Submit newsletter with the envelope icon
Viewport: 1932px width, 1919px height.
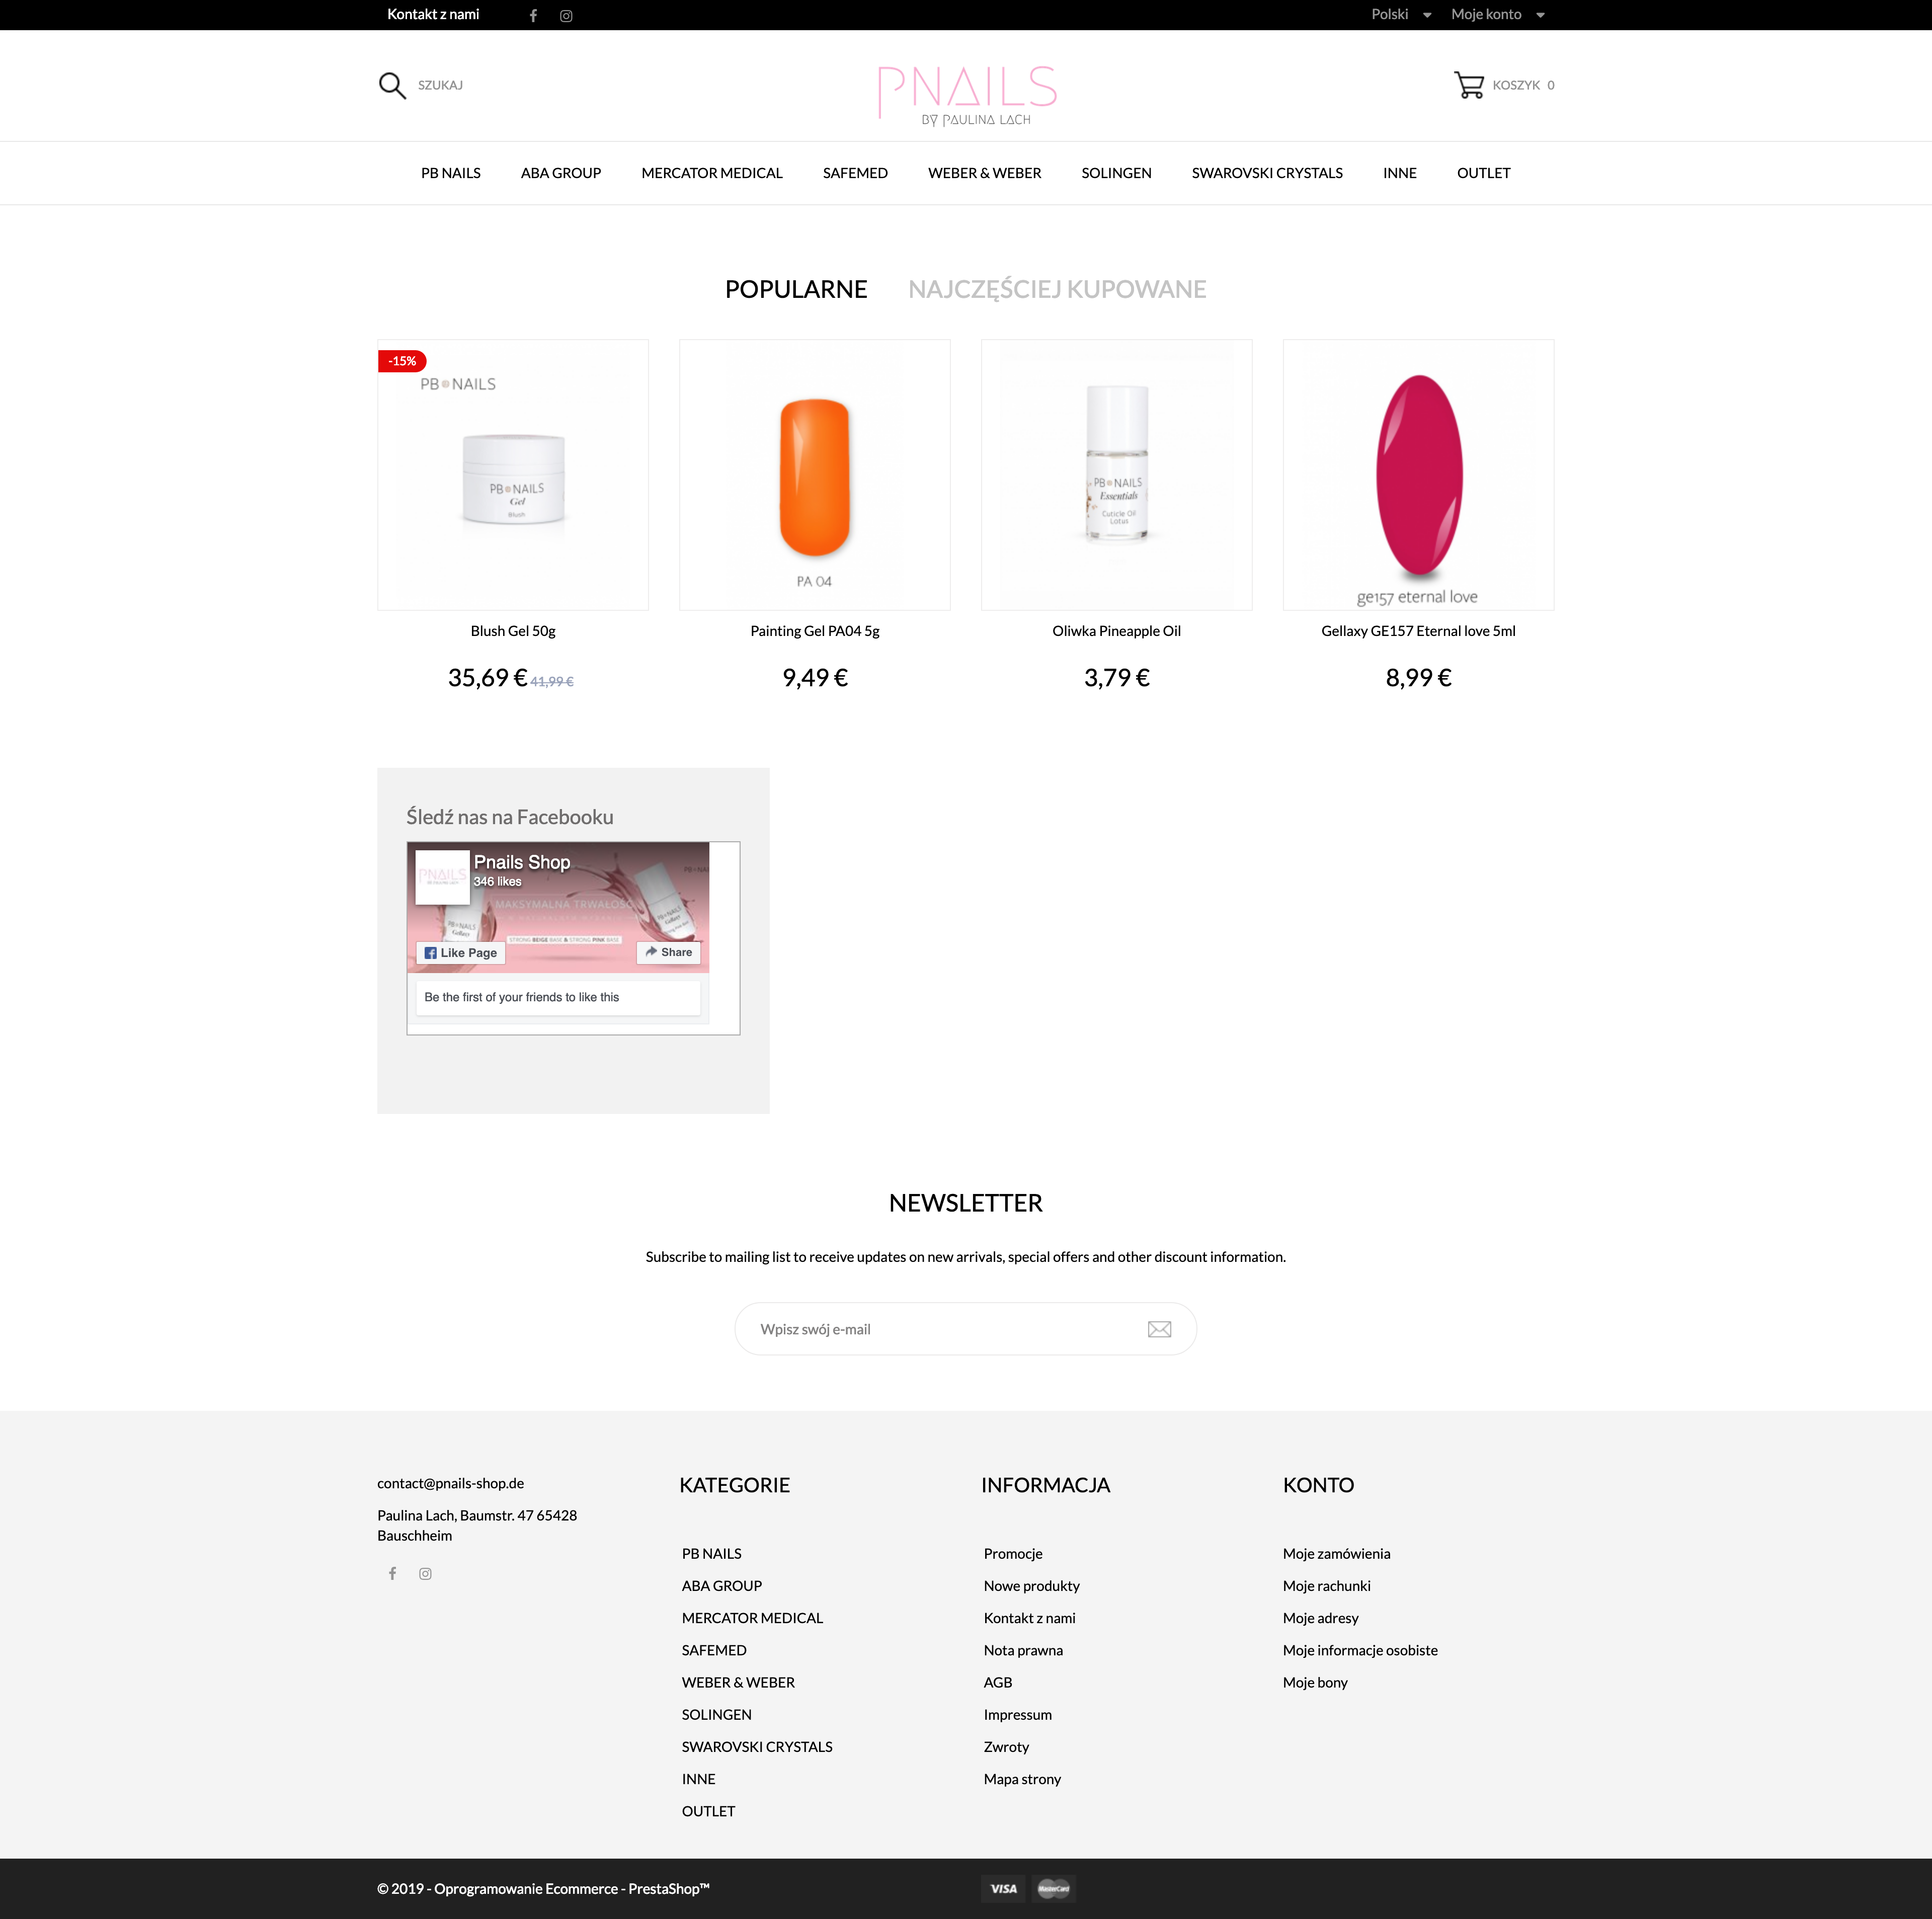pos(1159,1329)
